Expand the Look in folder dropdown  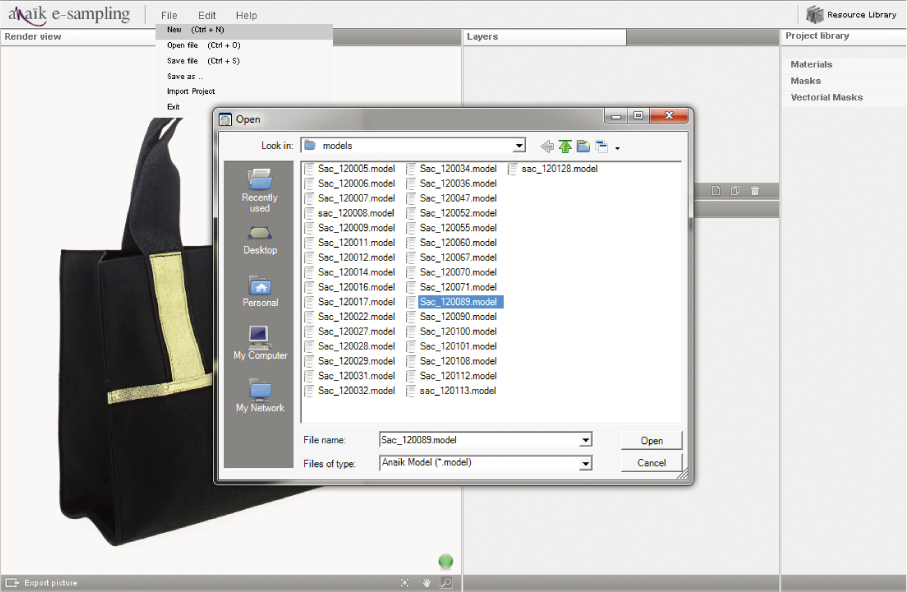click(519, 145)
